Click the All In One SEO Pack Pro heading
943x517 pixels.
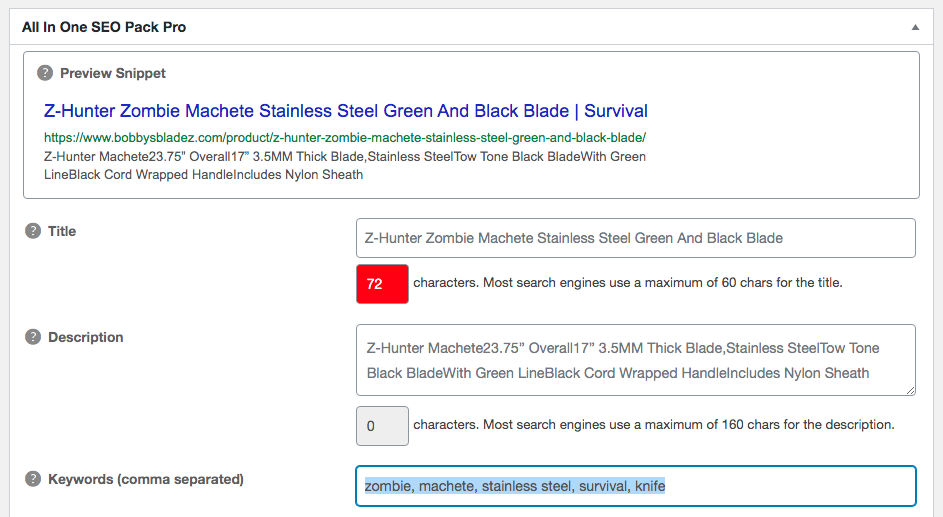click(104, 27)
